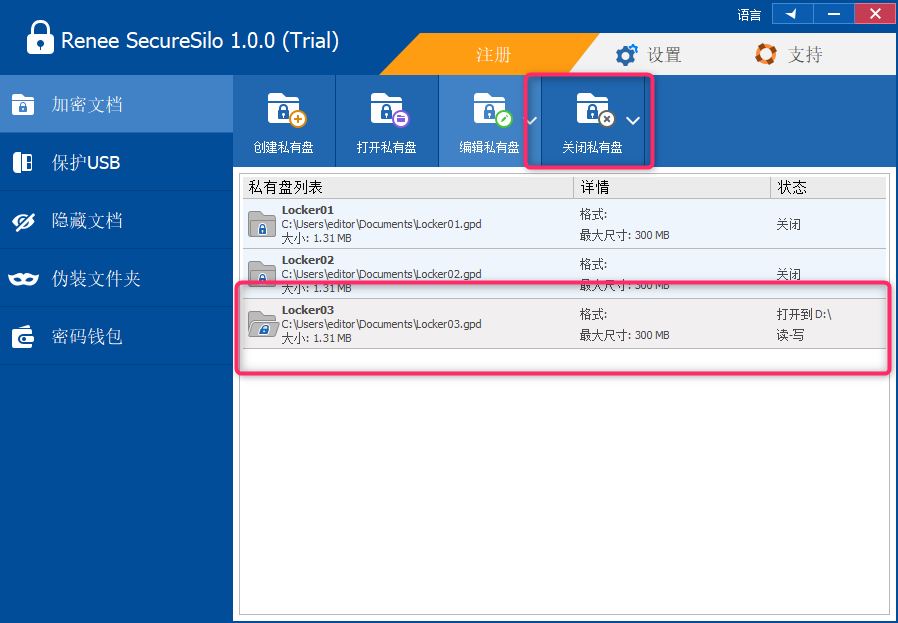Viewport: 898px width, 623px height.
Task: Open 设置 settings
Action: point(648,55)
